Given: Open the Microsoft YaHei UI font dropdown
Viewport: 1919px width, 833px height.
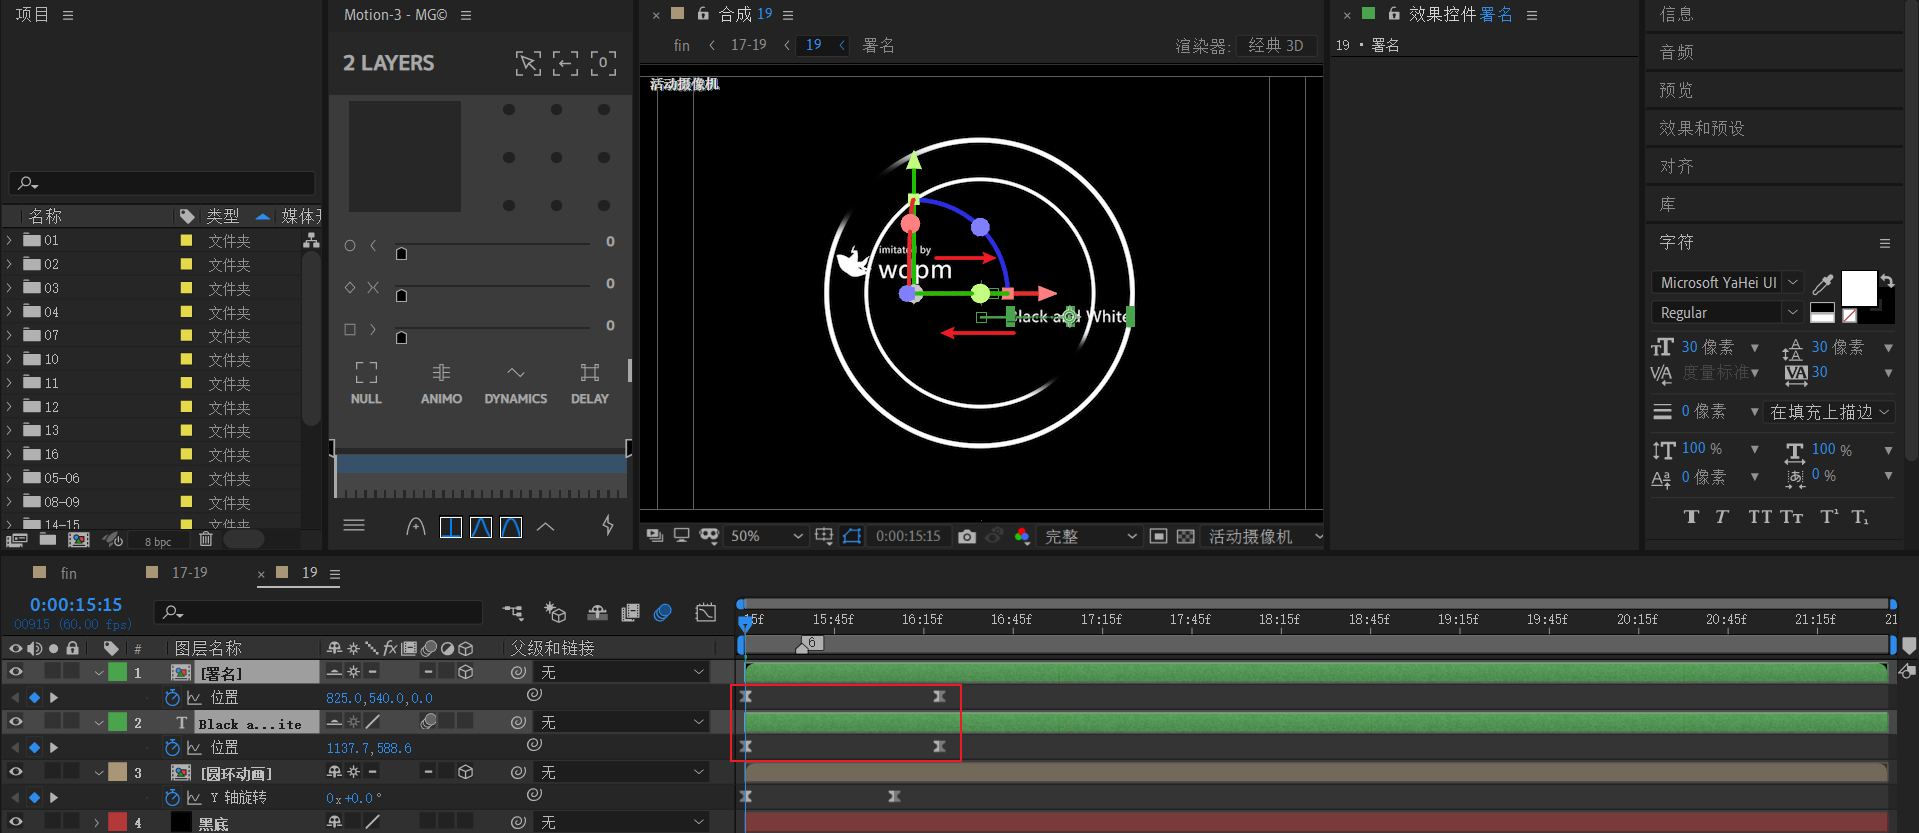Looking at the screenshot, I should pos(1726,283).
